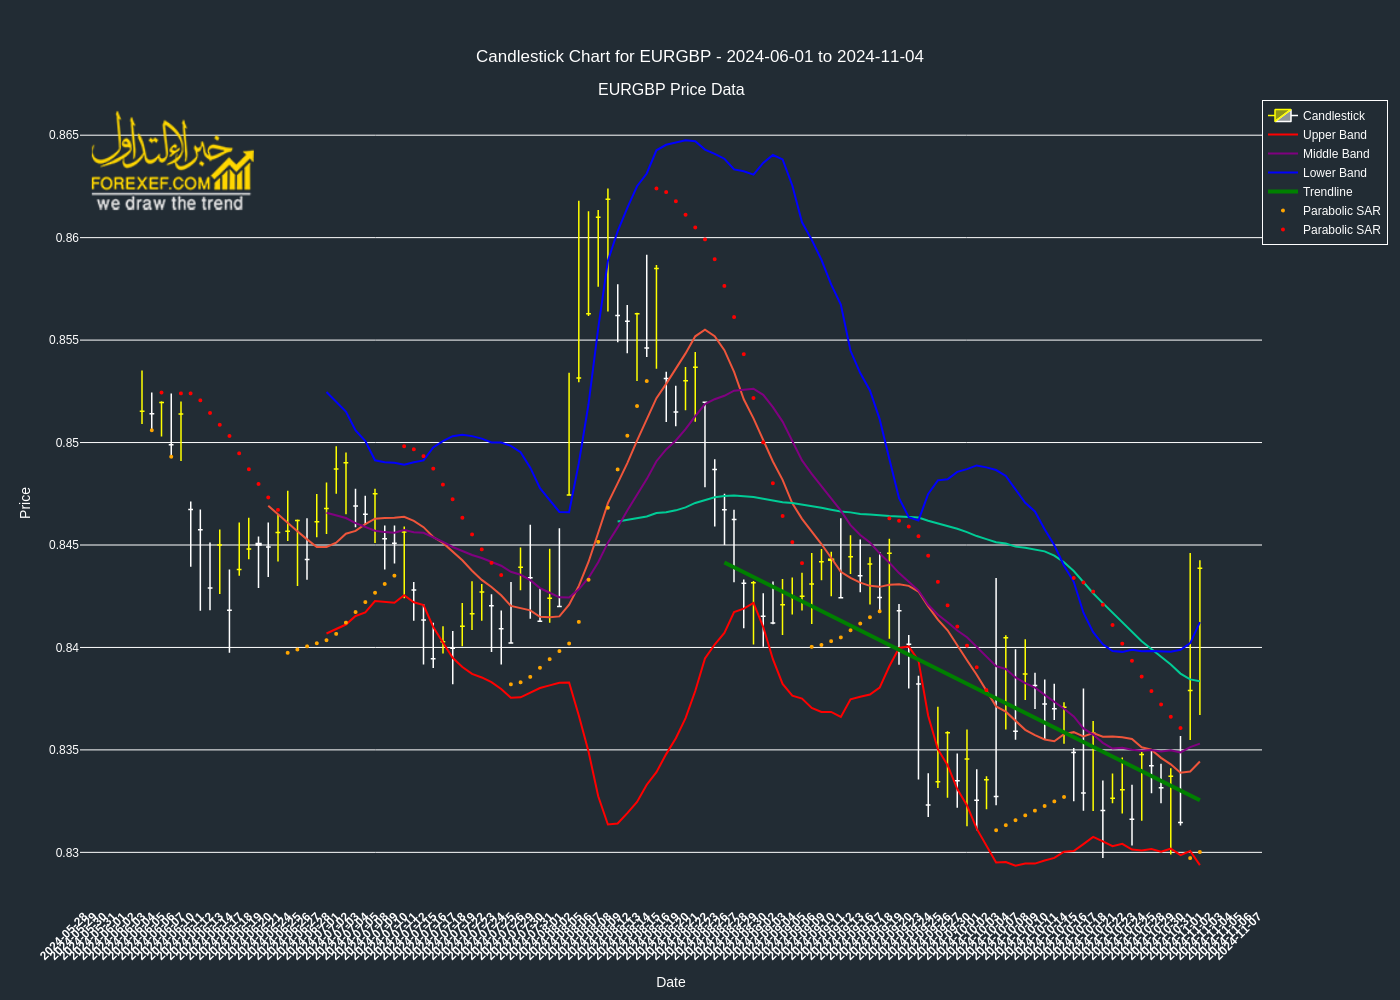Toggle Middle Band legend entry
The image size is (1400, 1000).
(1324, 154)
